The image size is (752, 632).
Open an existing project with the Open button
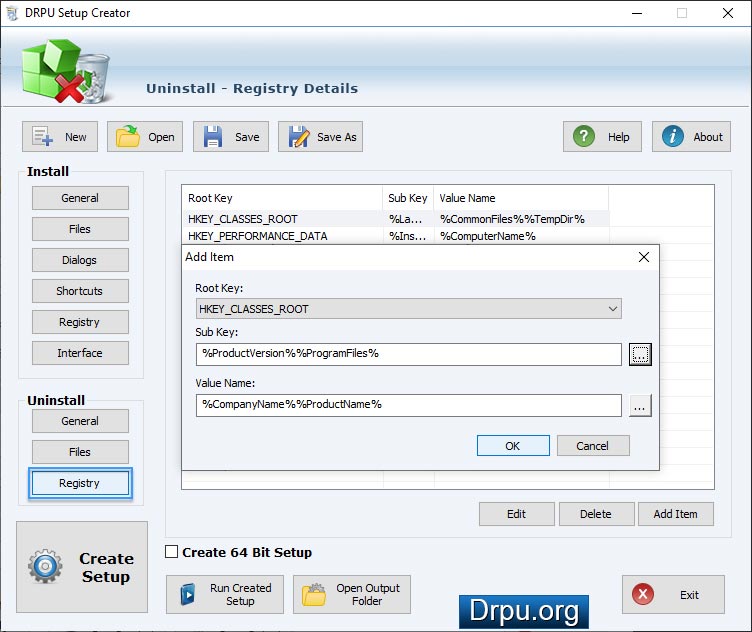click(x=145, y=137)
